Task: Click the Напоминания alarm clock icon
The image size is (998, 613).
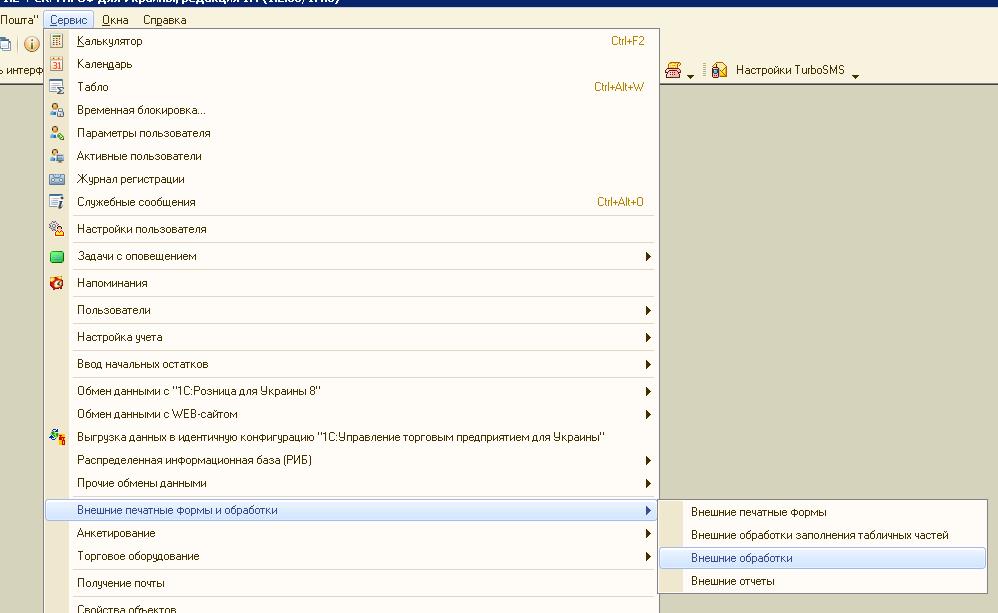Action: (x=57, y=283)
